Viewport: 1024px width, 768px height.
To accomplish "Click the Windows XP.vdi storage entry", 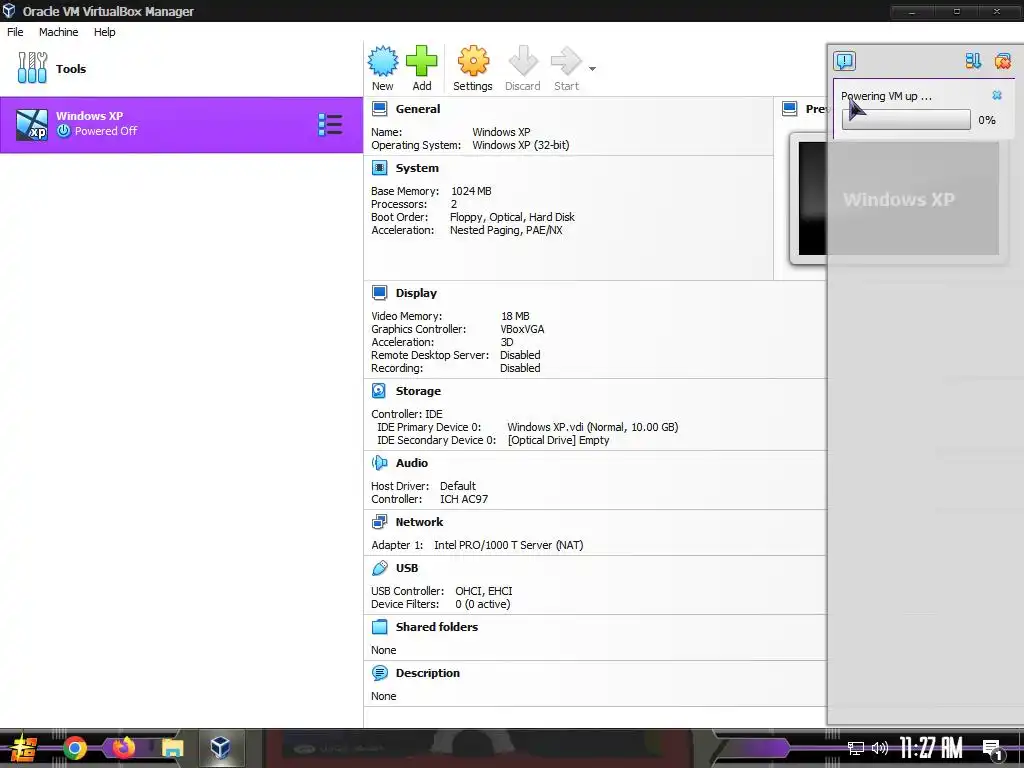I will [x=592, y=427].
